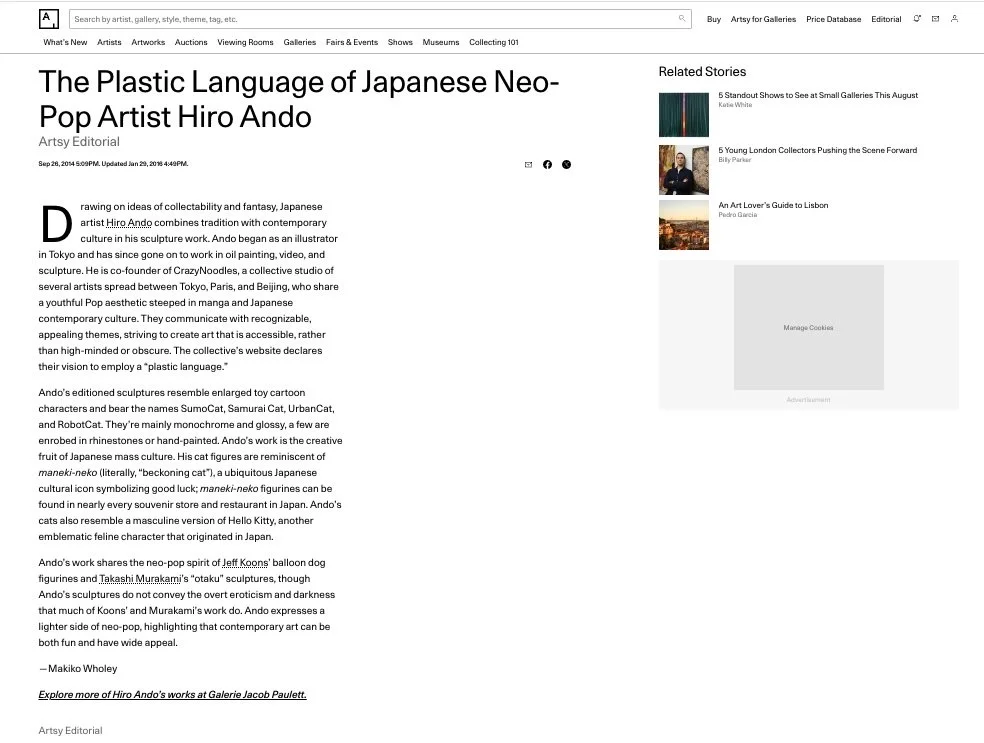The width and height of the screenshot is (984, 743).
Task: Open the Galleries nav item
Action: (299, 42)
